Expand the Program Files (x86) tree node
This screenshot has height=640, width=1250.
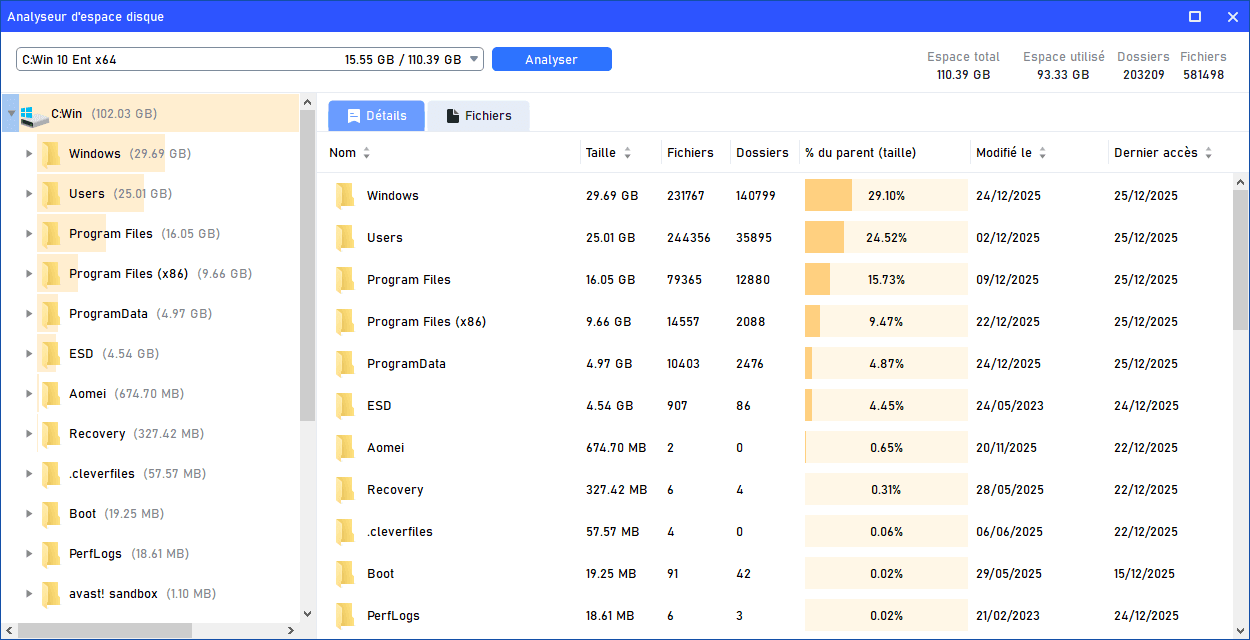pos(29,274)
